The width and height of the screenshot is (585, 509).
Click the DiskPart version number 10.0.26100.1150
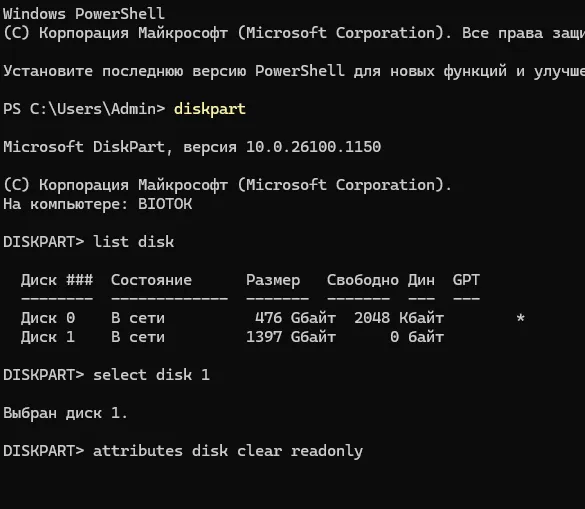[313, 147]
